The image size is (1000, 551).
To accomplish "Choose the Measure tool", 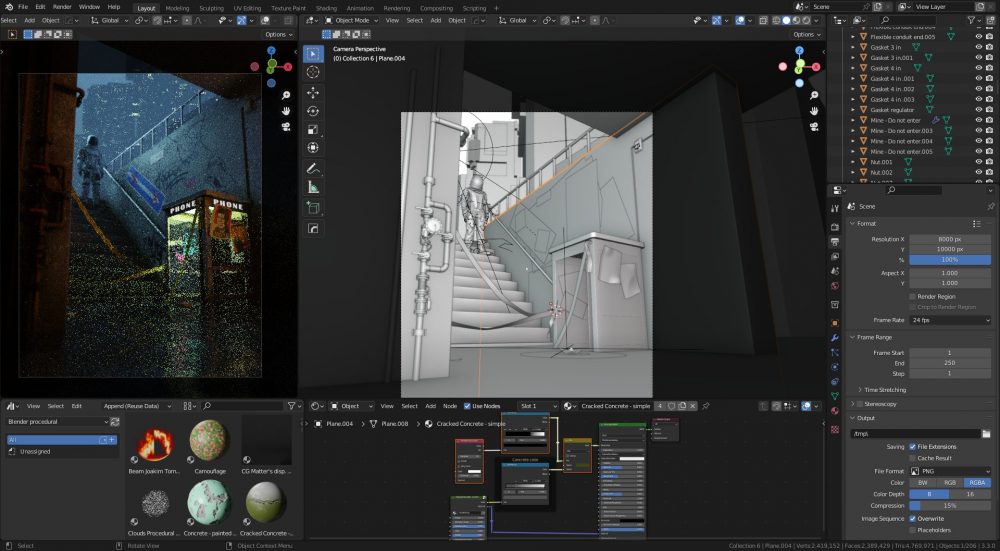I will [x=313, y=187].
